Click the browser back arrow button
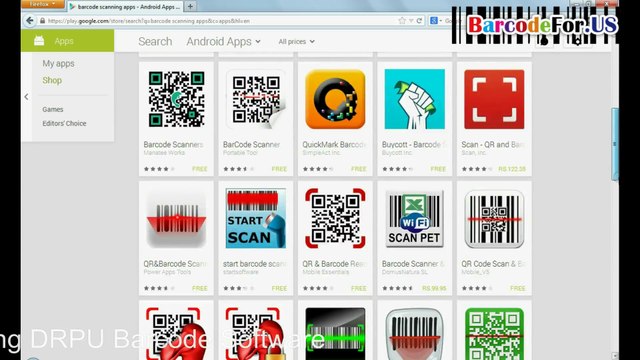640x360 pixels. [x=29, y=20]
